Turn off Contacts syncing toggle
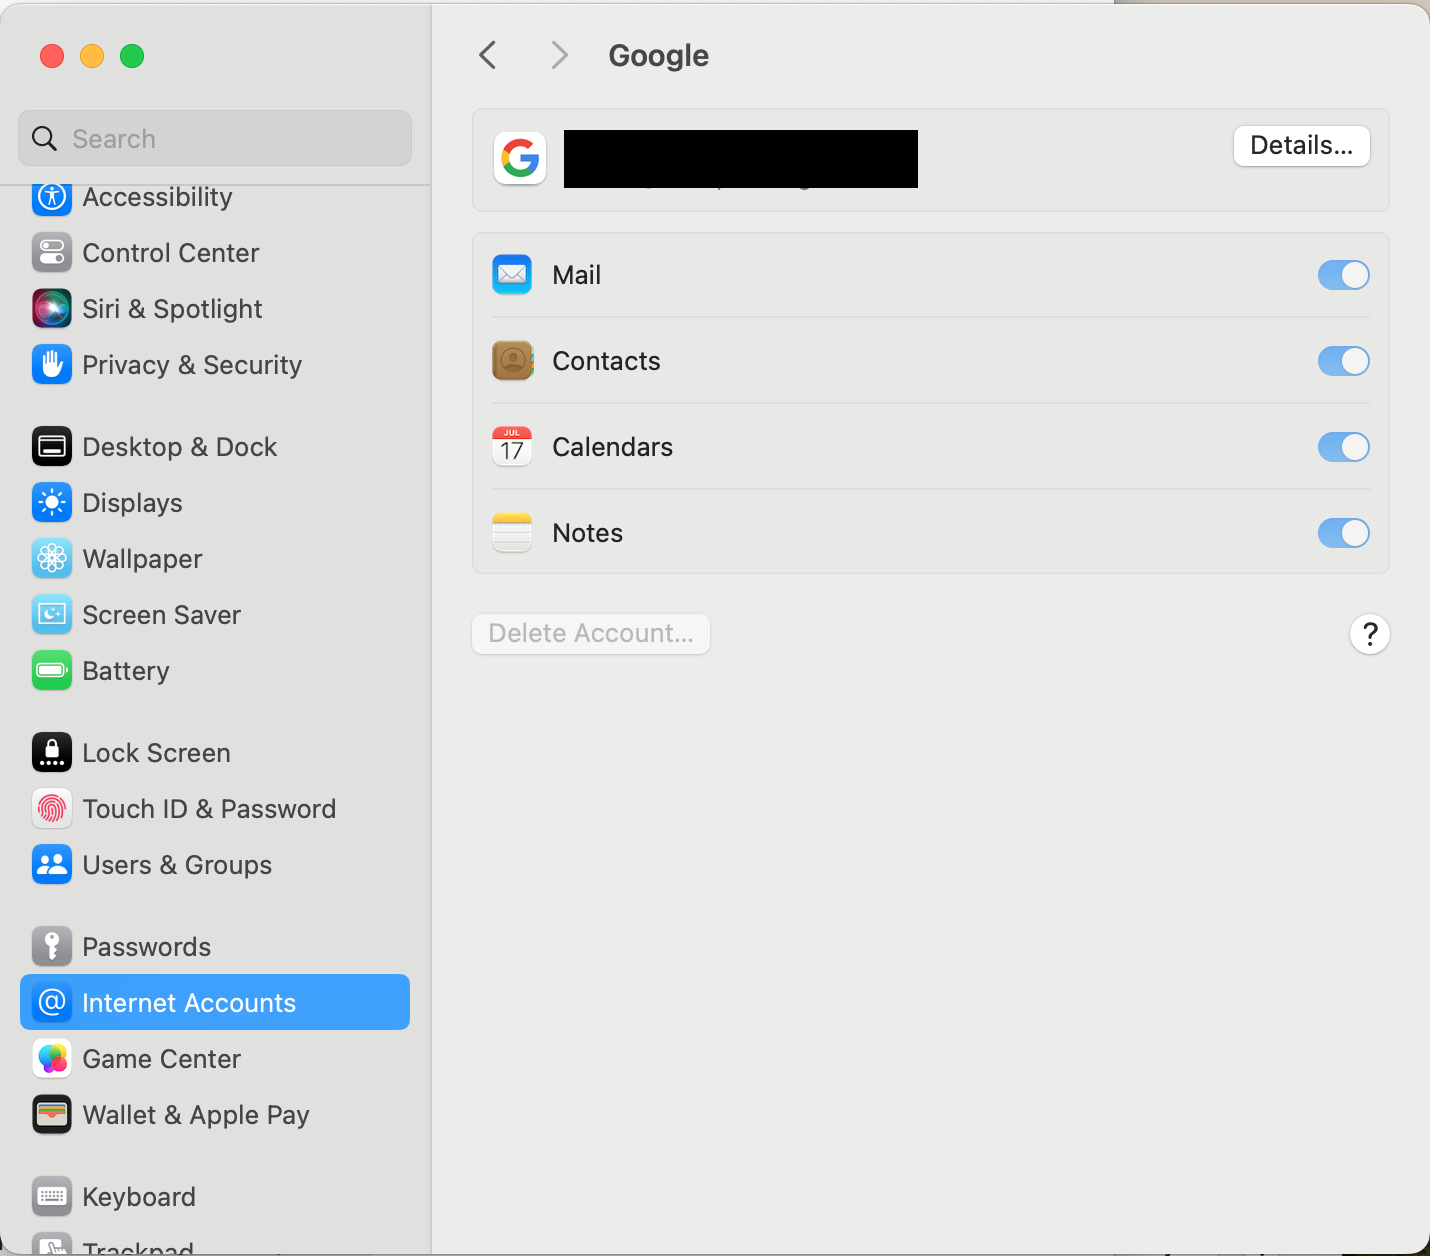 pos(1344,361)
